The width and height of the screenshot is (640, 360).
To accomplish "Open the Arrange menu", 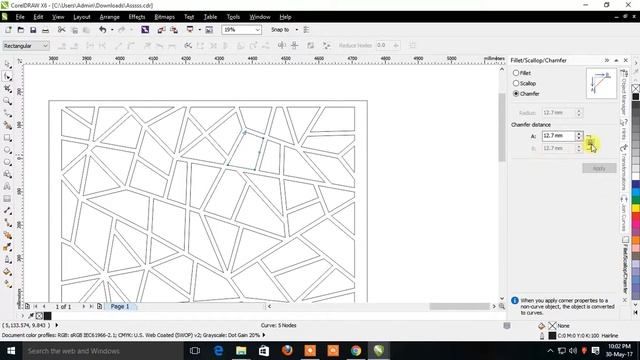I will pos(109,17).
